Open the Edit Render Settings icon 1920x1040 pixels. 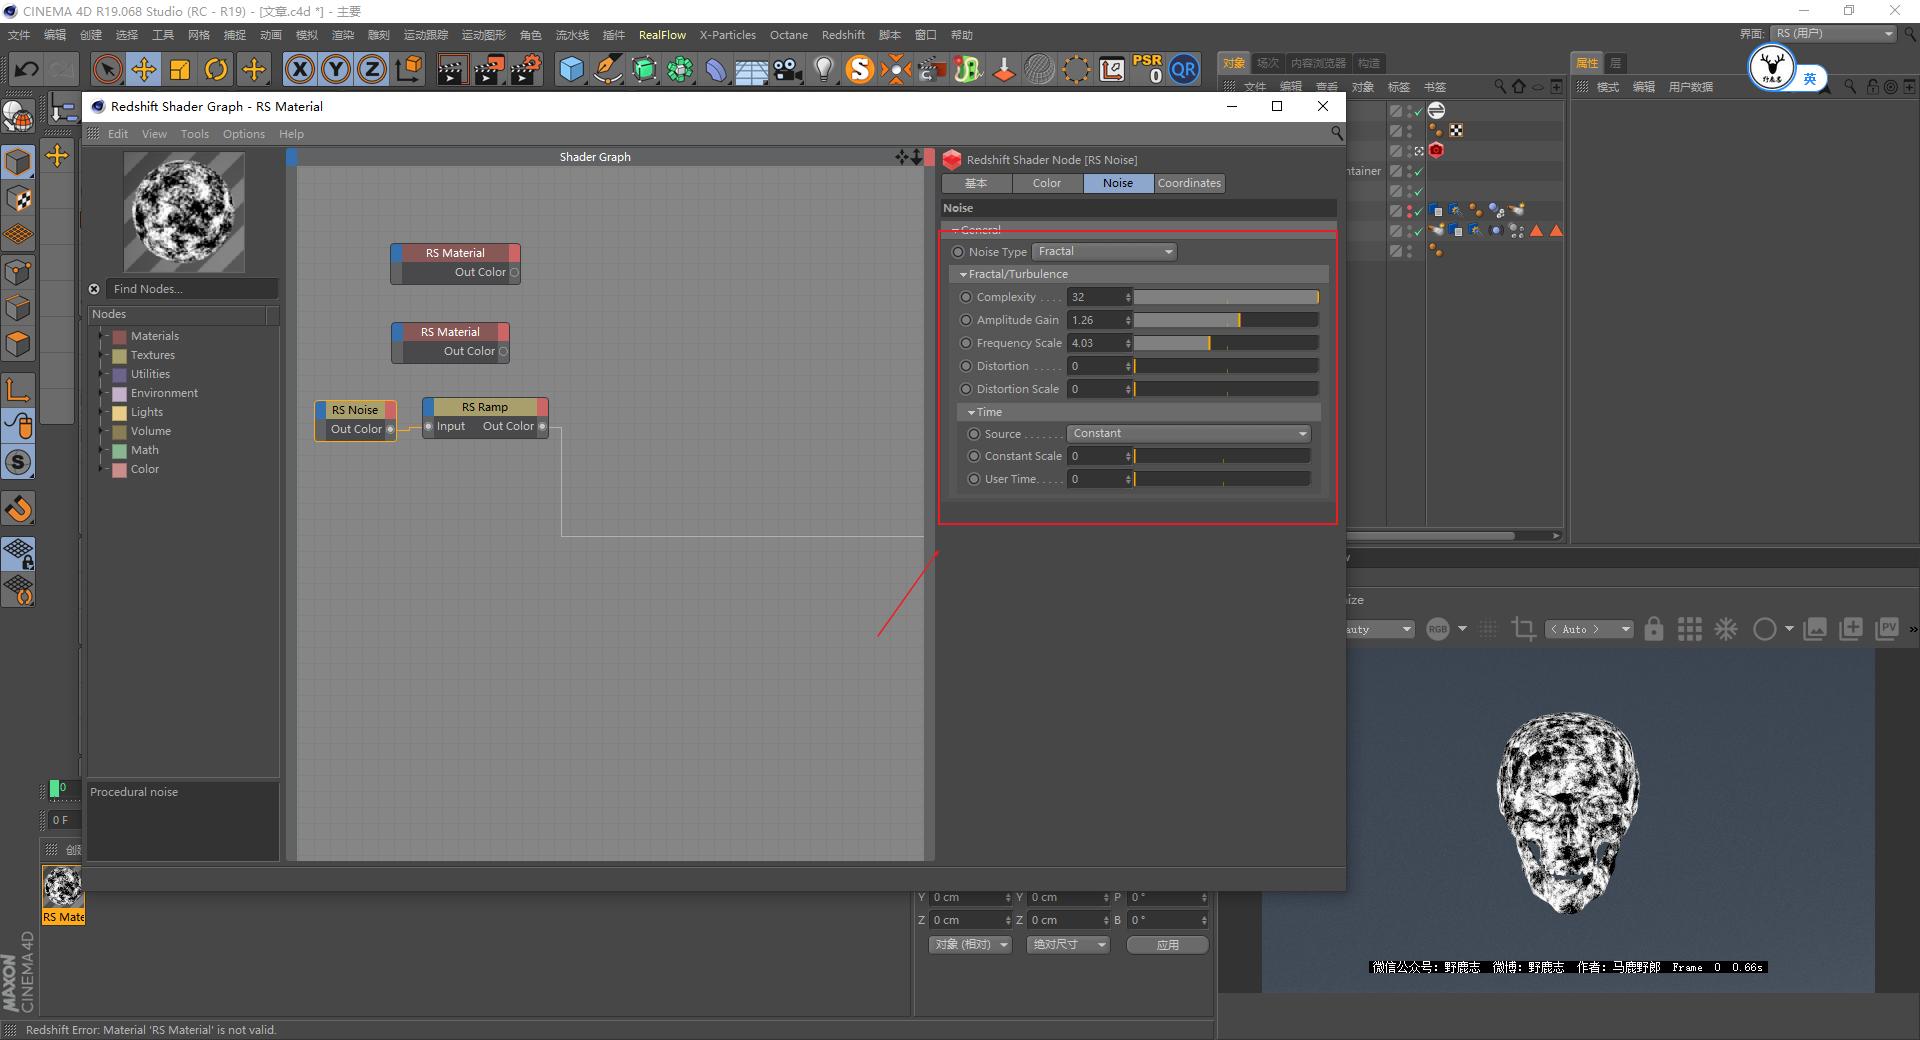coord(525,69)
